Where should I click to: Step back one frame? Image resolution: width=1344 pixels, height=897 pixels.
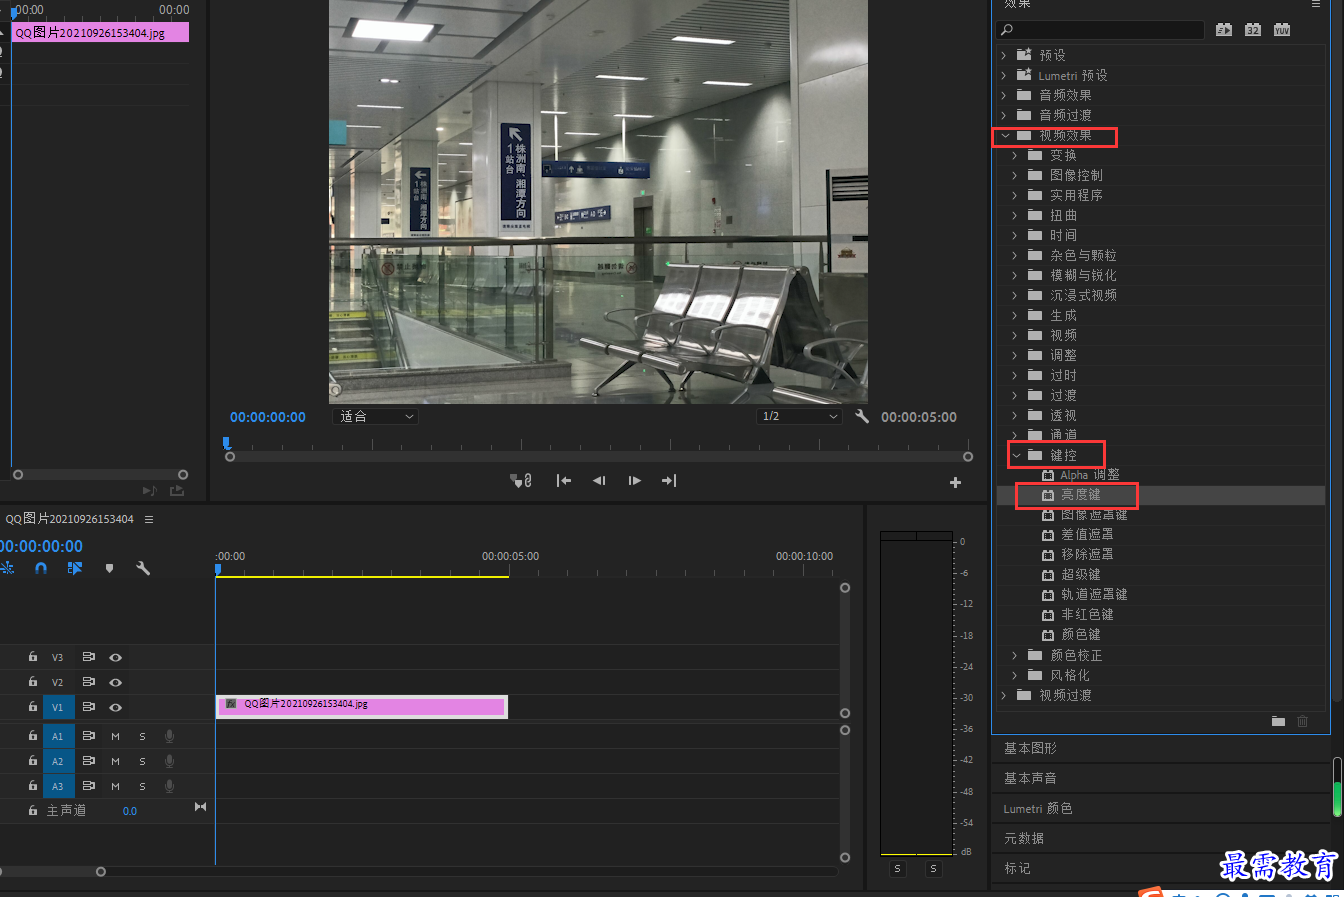(x=599, y=481)
